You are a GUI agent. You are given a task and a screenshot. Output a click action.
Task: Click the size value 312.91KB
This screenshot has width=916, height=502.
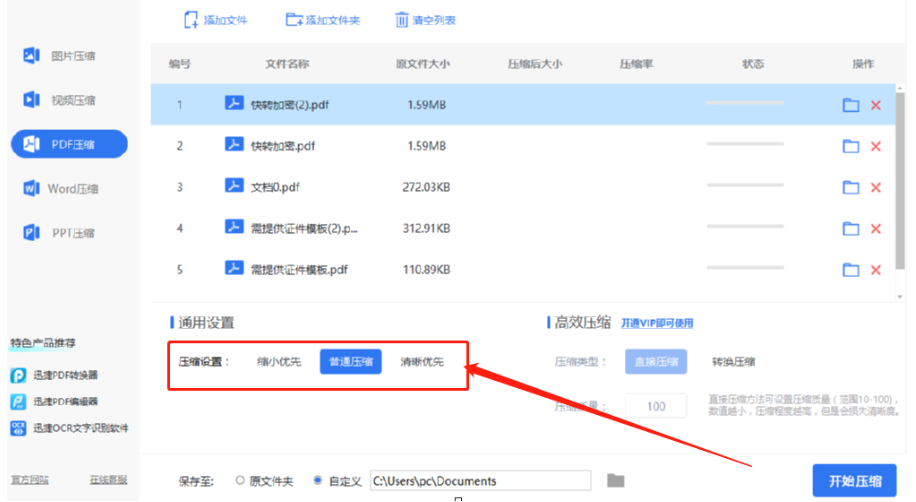pyautogui.click(x=426, y=229)
